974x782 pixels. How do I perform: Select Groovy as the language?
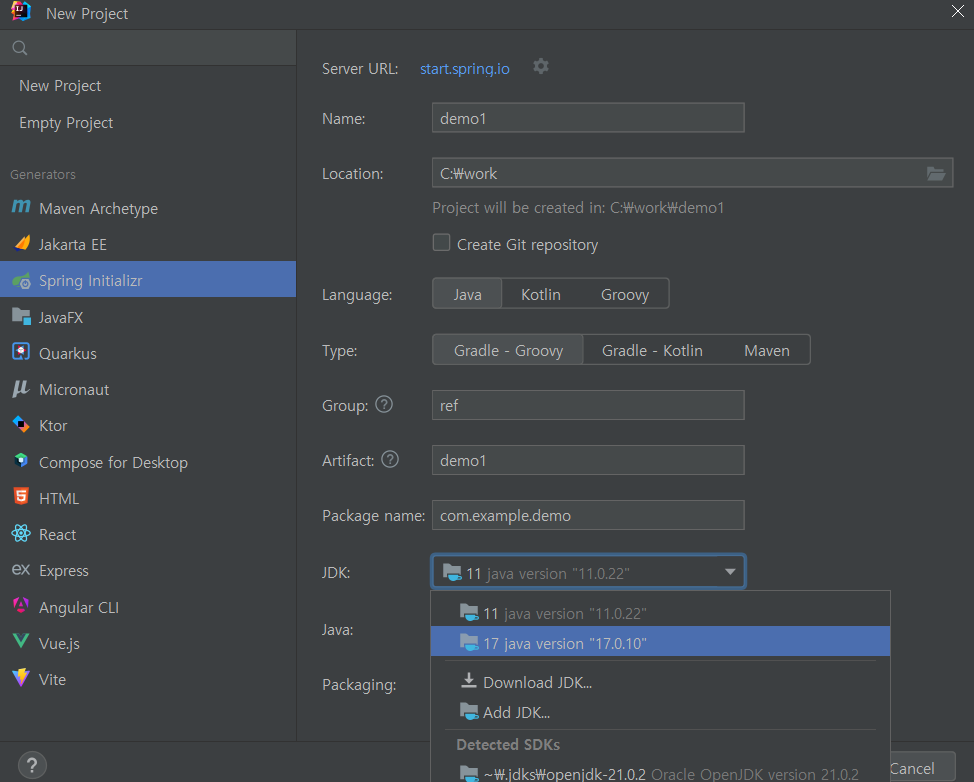pyautogui.click(x=625, y=294)
